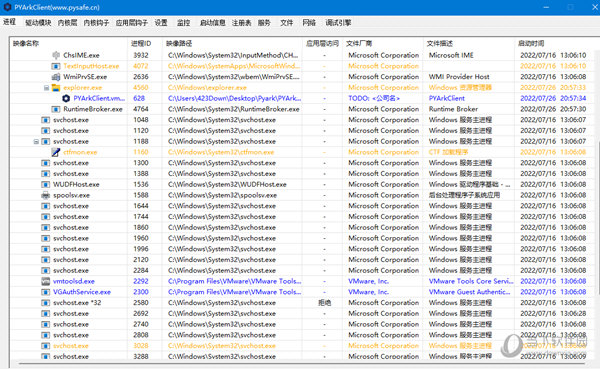Open the 驱动模块 tab
Screen dimensions: 600x369
pyautogui.click(x=38, y=23)
